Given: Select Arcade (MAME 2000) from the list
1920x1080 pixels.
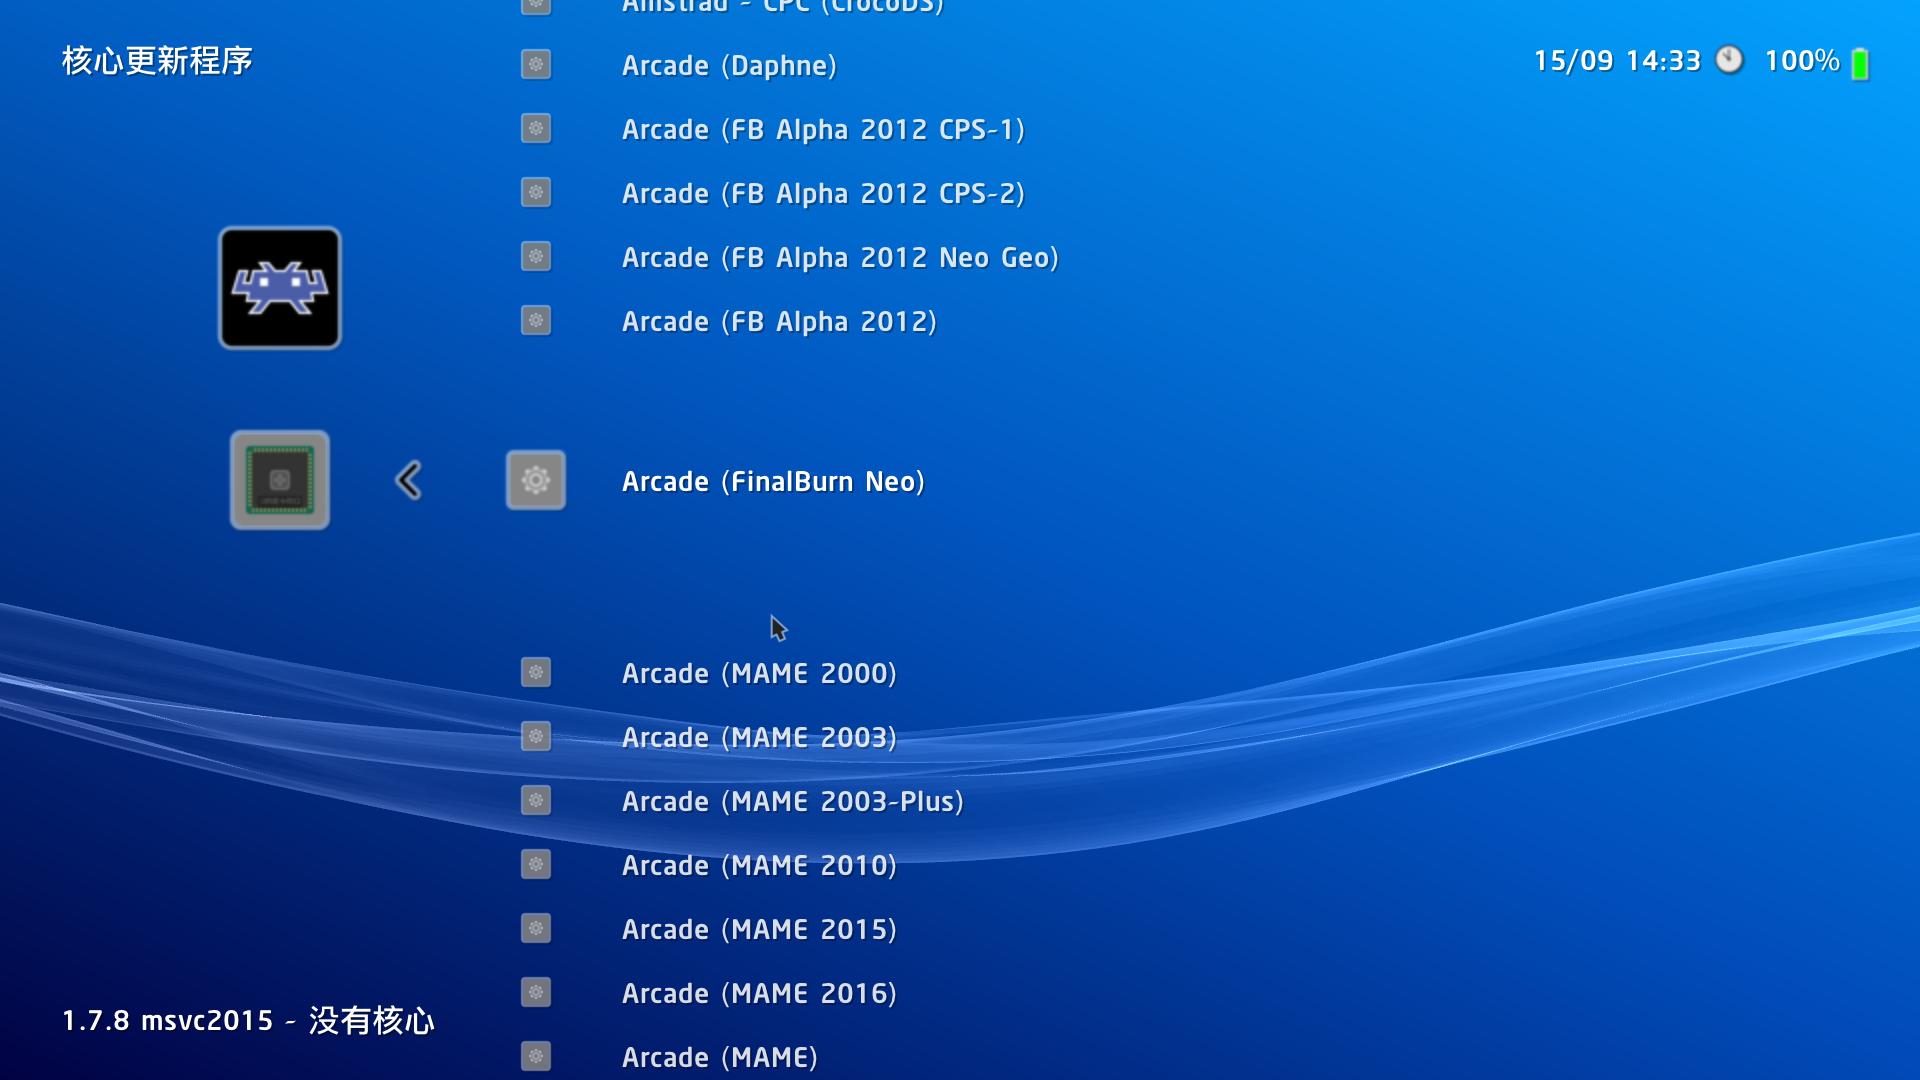Looking at the screenshot, I should [759, 674].
